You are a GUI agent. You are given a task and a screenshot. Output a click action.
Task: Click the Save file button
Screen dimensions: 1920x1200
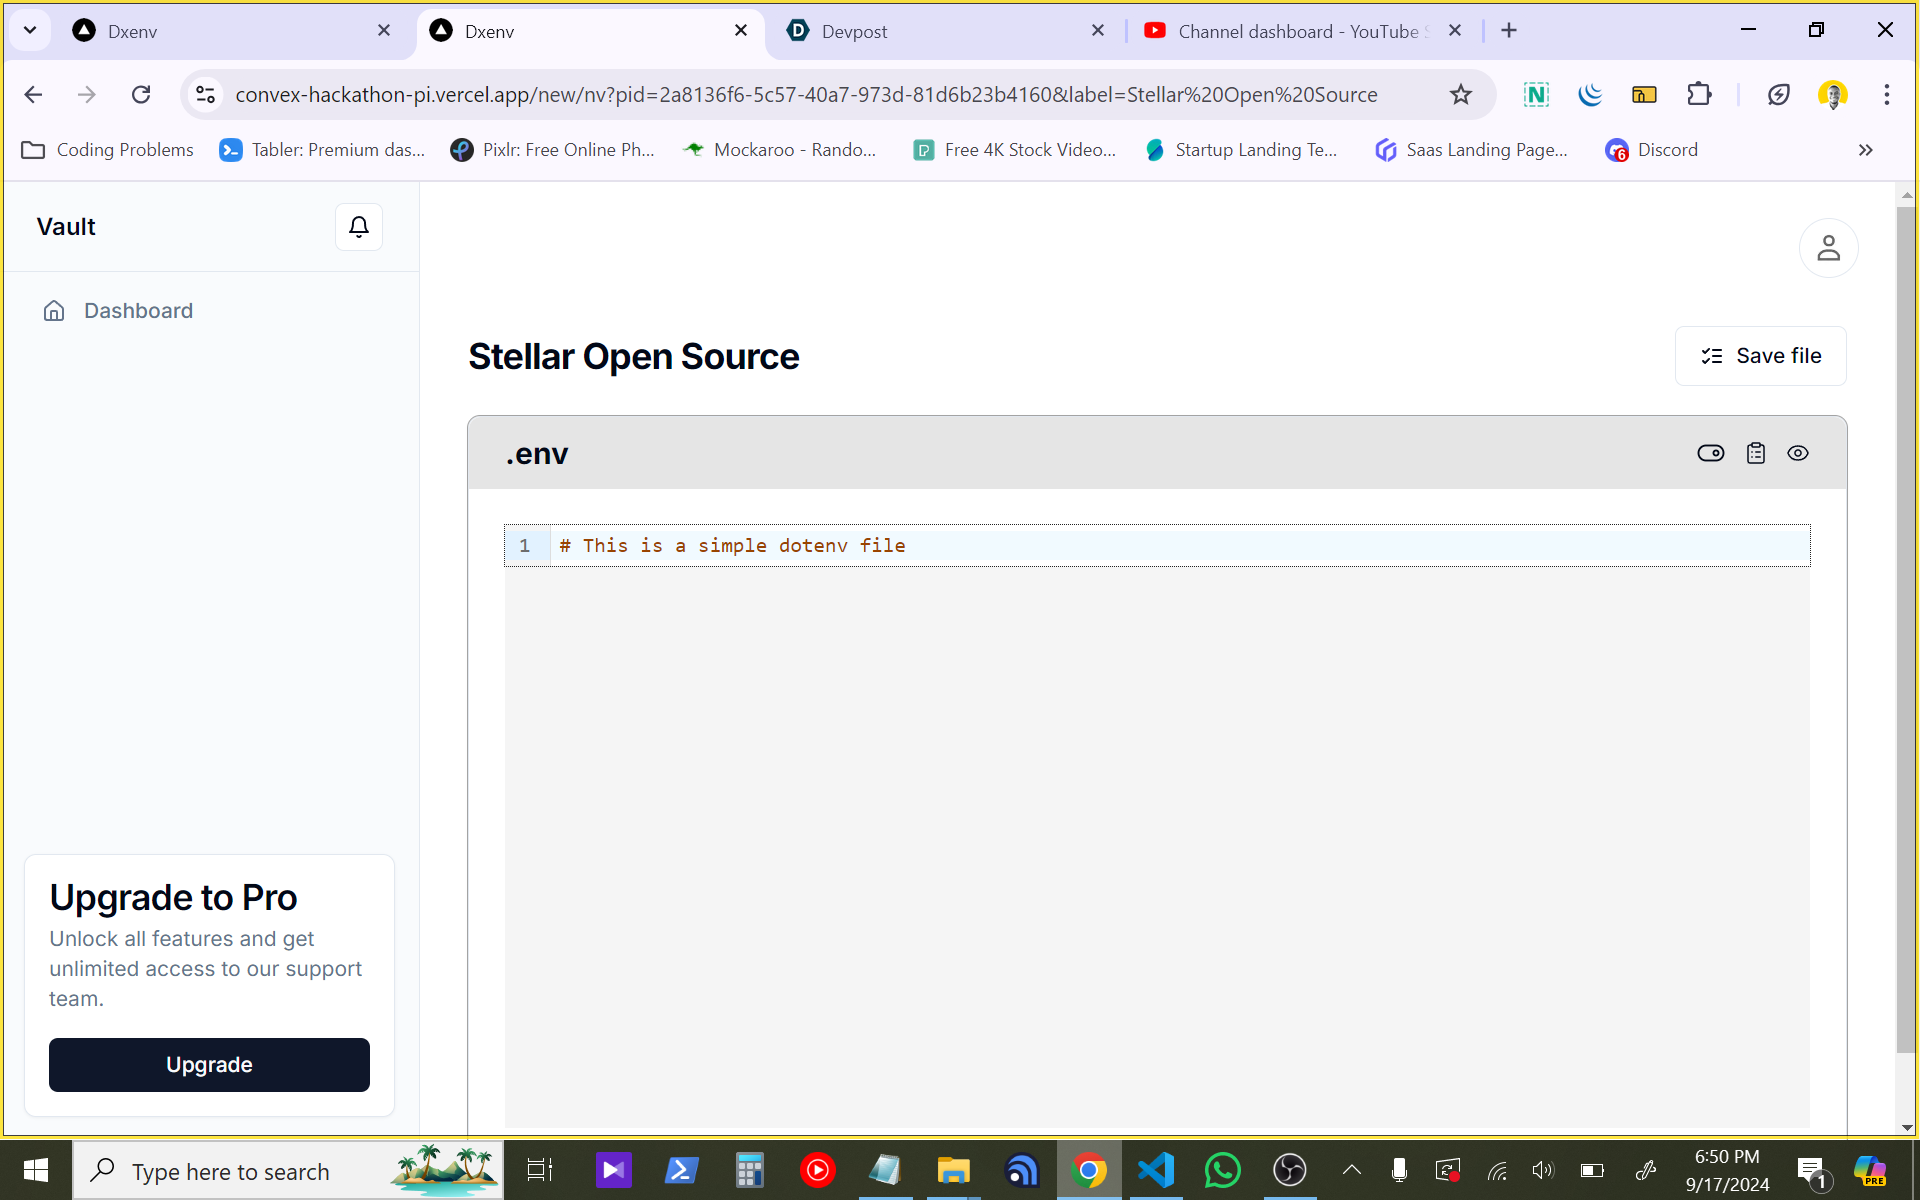(x=1760, y=356)
